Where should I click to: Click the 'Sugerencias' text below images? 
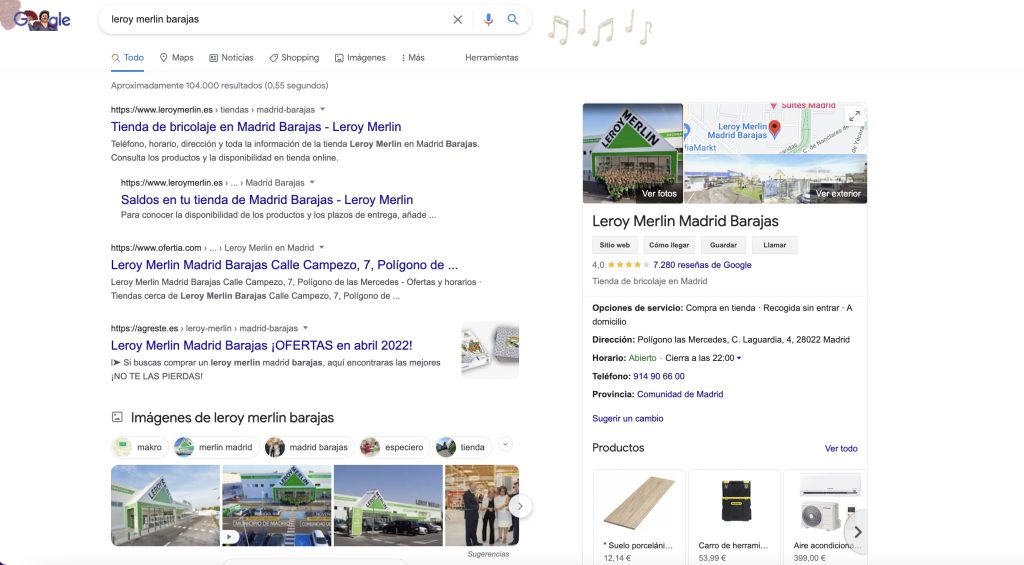tap(488, 554)
